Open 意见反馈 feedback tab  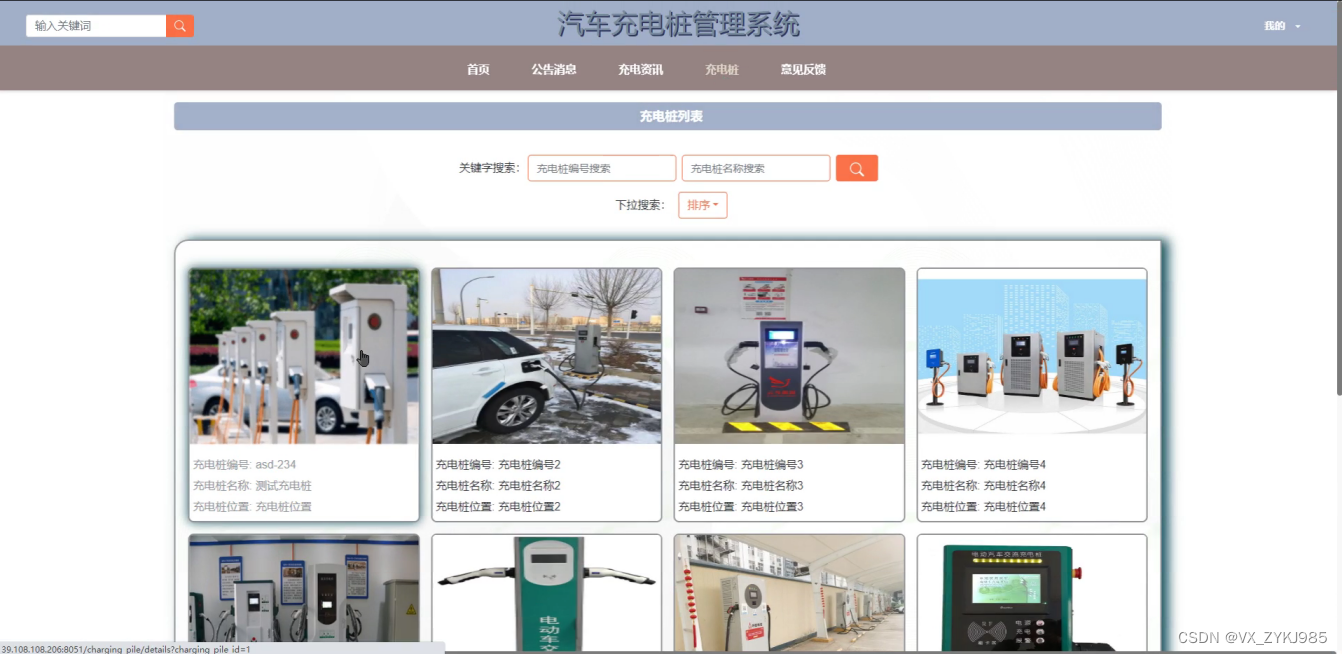click(803, 70)
